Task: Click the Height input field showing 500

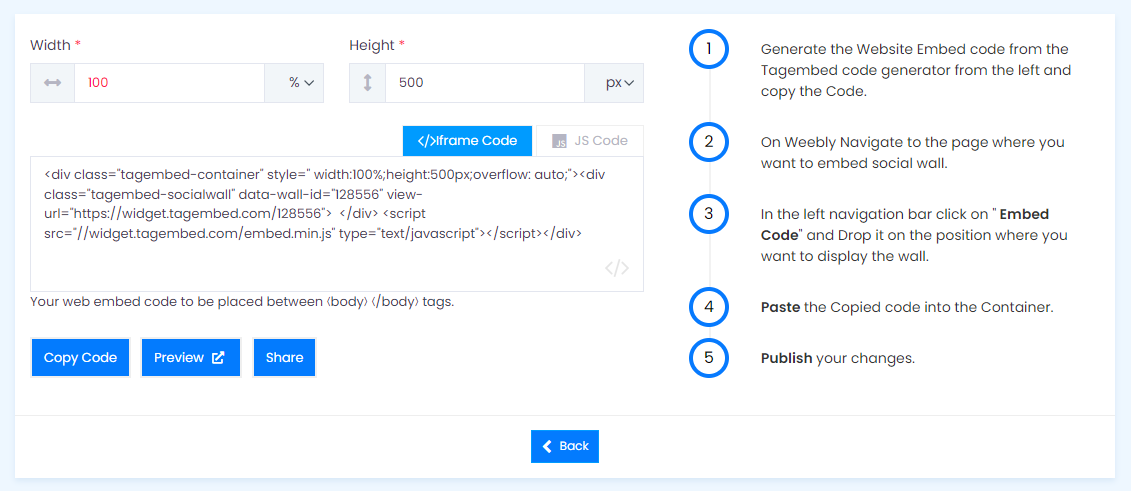Action: (485, 83)
